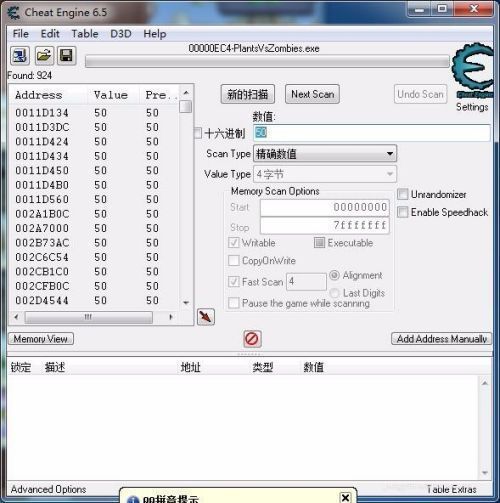This screenshot has height=503, width=500.
Task: Open the Memory View window
Action: (x=41, y=339)
